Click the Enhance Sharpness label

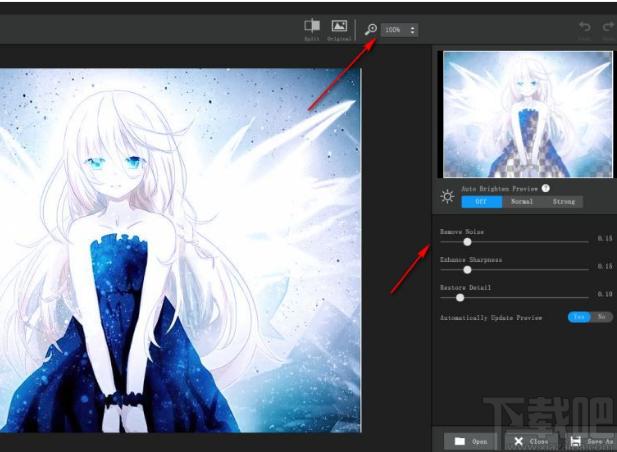point(471,260)
